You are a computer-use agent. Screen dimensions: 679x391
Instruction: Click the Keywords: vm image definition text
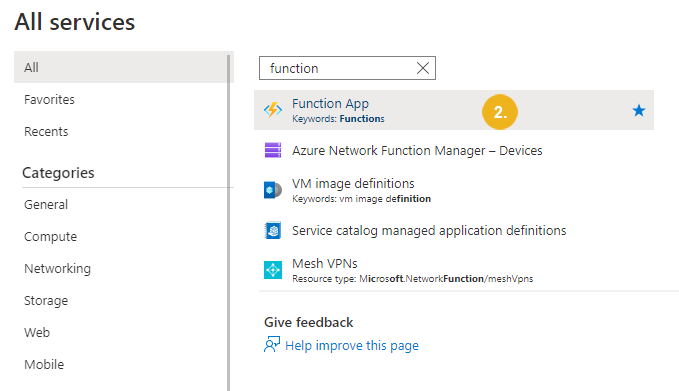point(361,199)
